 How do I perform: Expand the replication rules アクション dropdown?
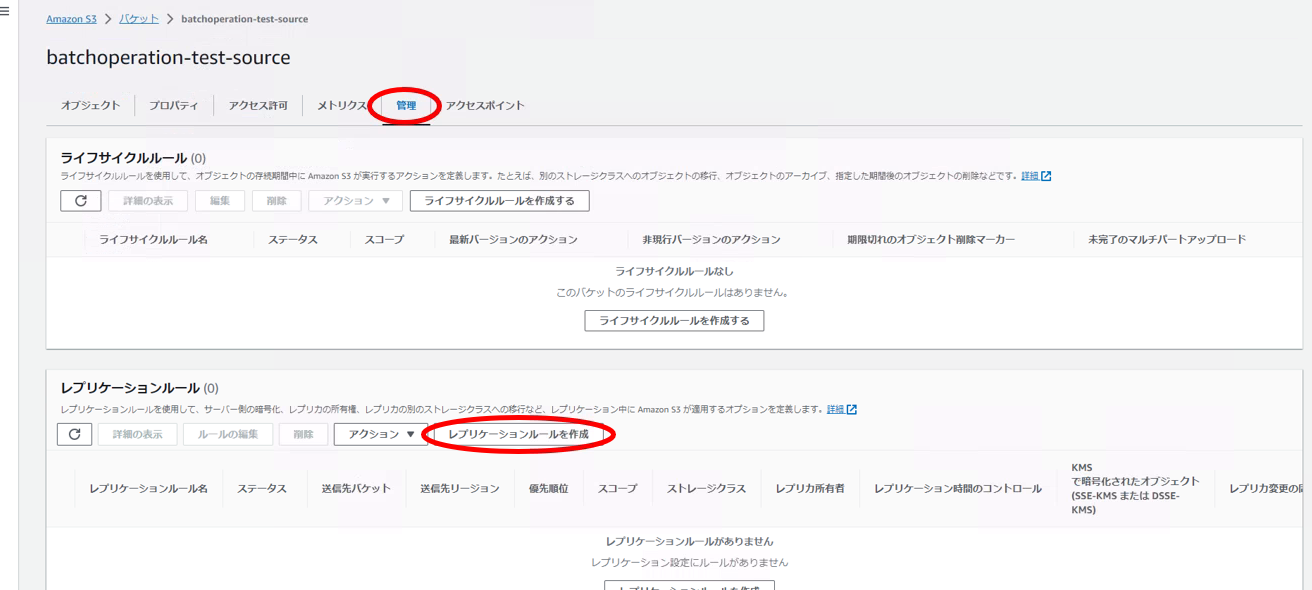(380, 435)
